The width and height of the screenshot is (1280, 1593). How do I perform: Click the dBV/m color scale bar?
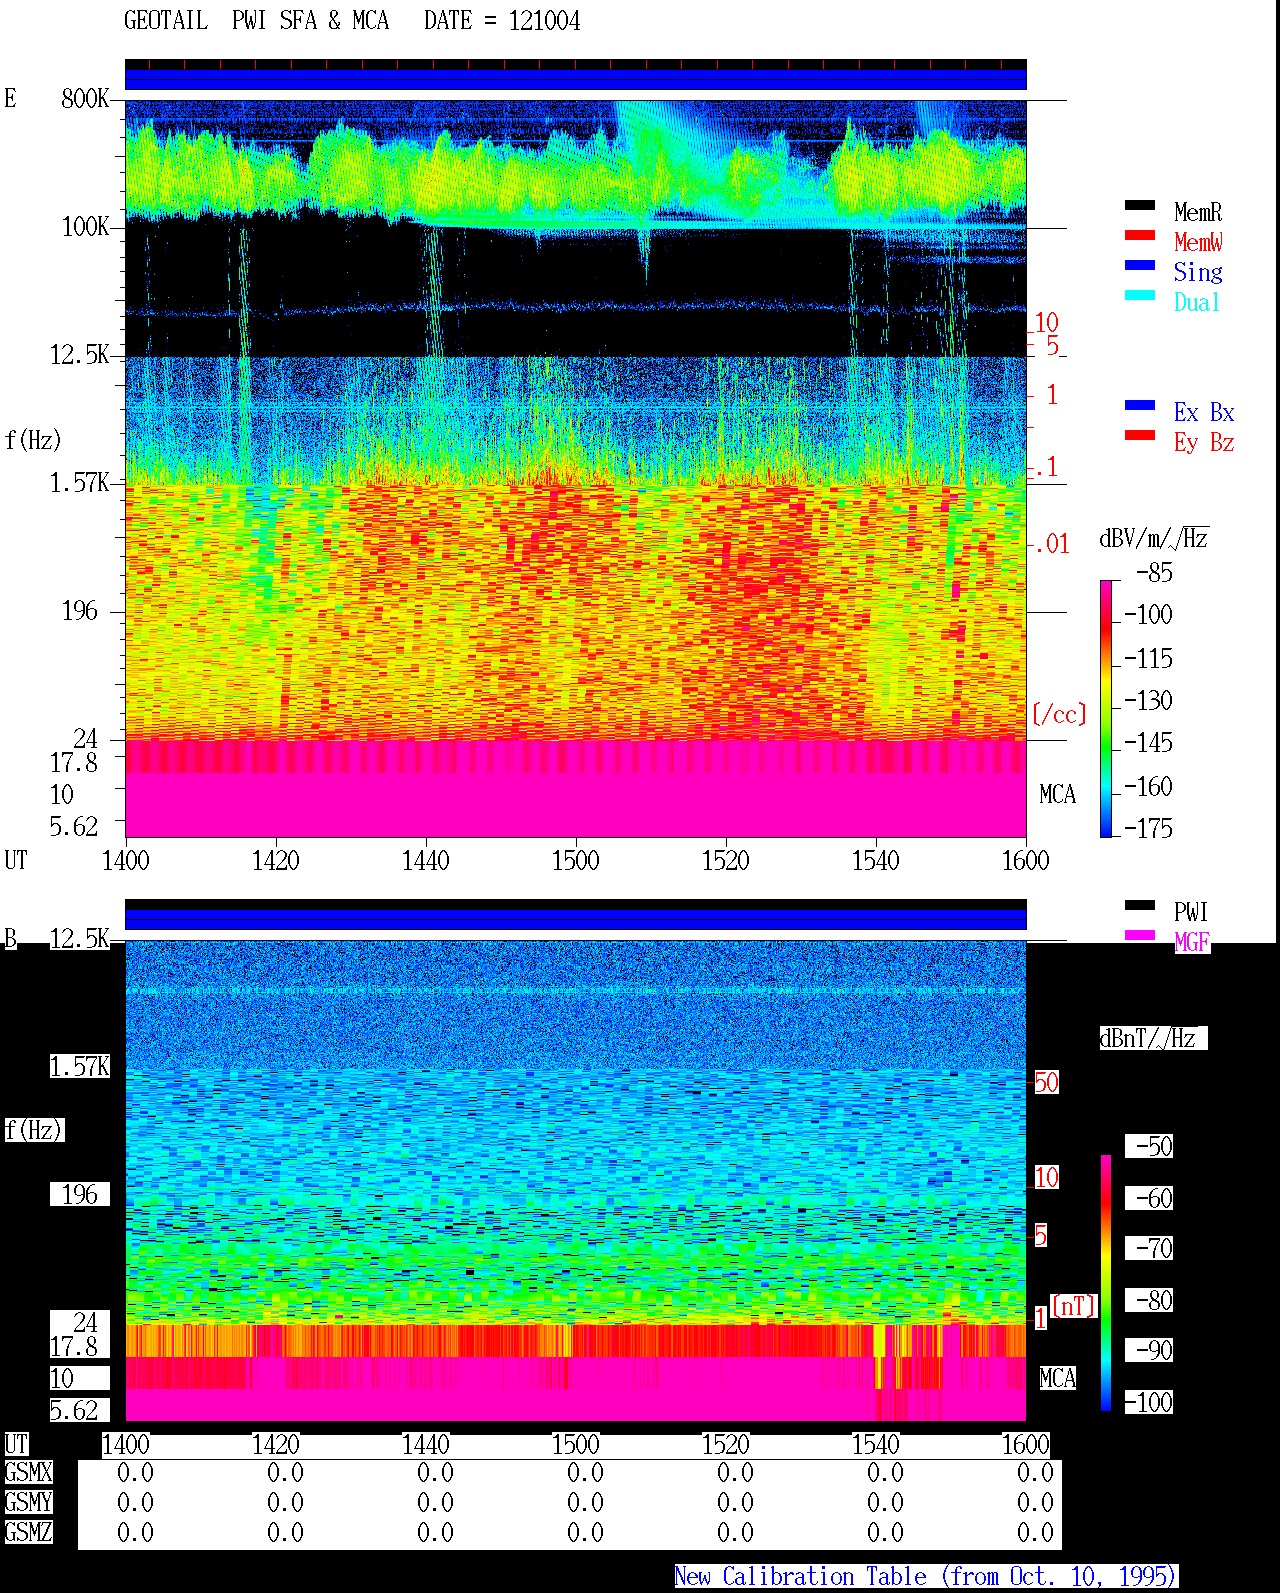pyautogui.click(x=1106, y=708)
